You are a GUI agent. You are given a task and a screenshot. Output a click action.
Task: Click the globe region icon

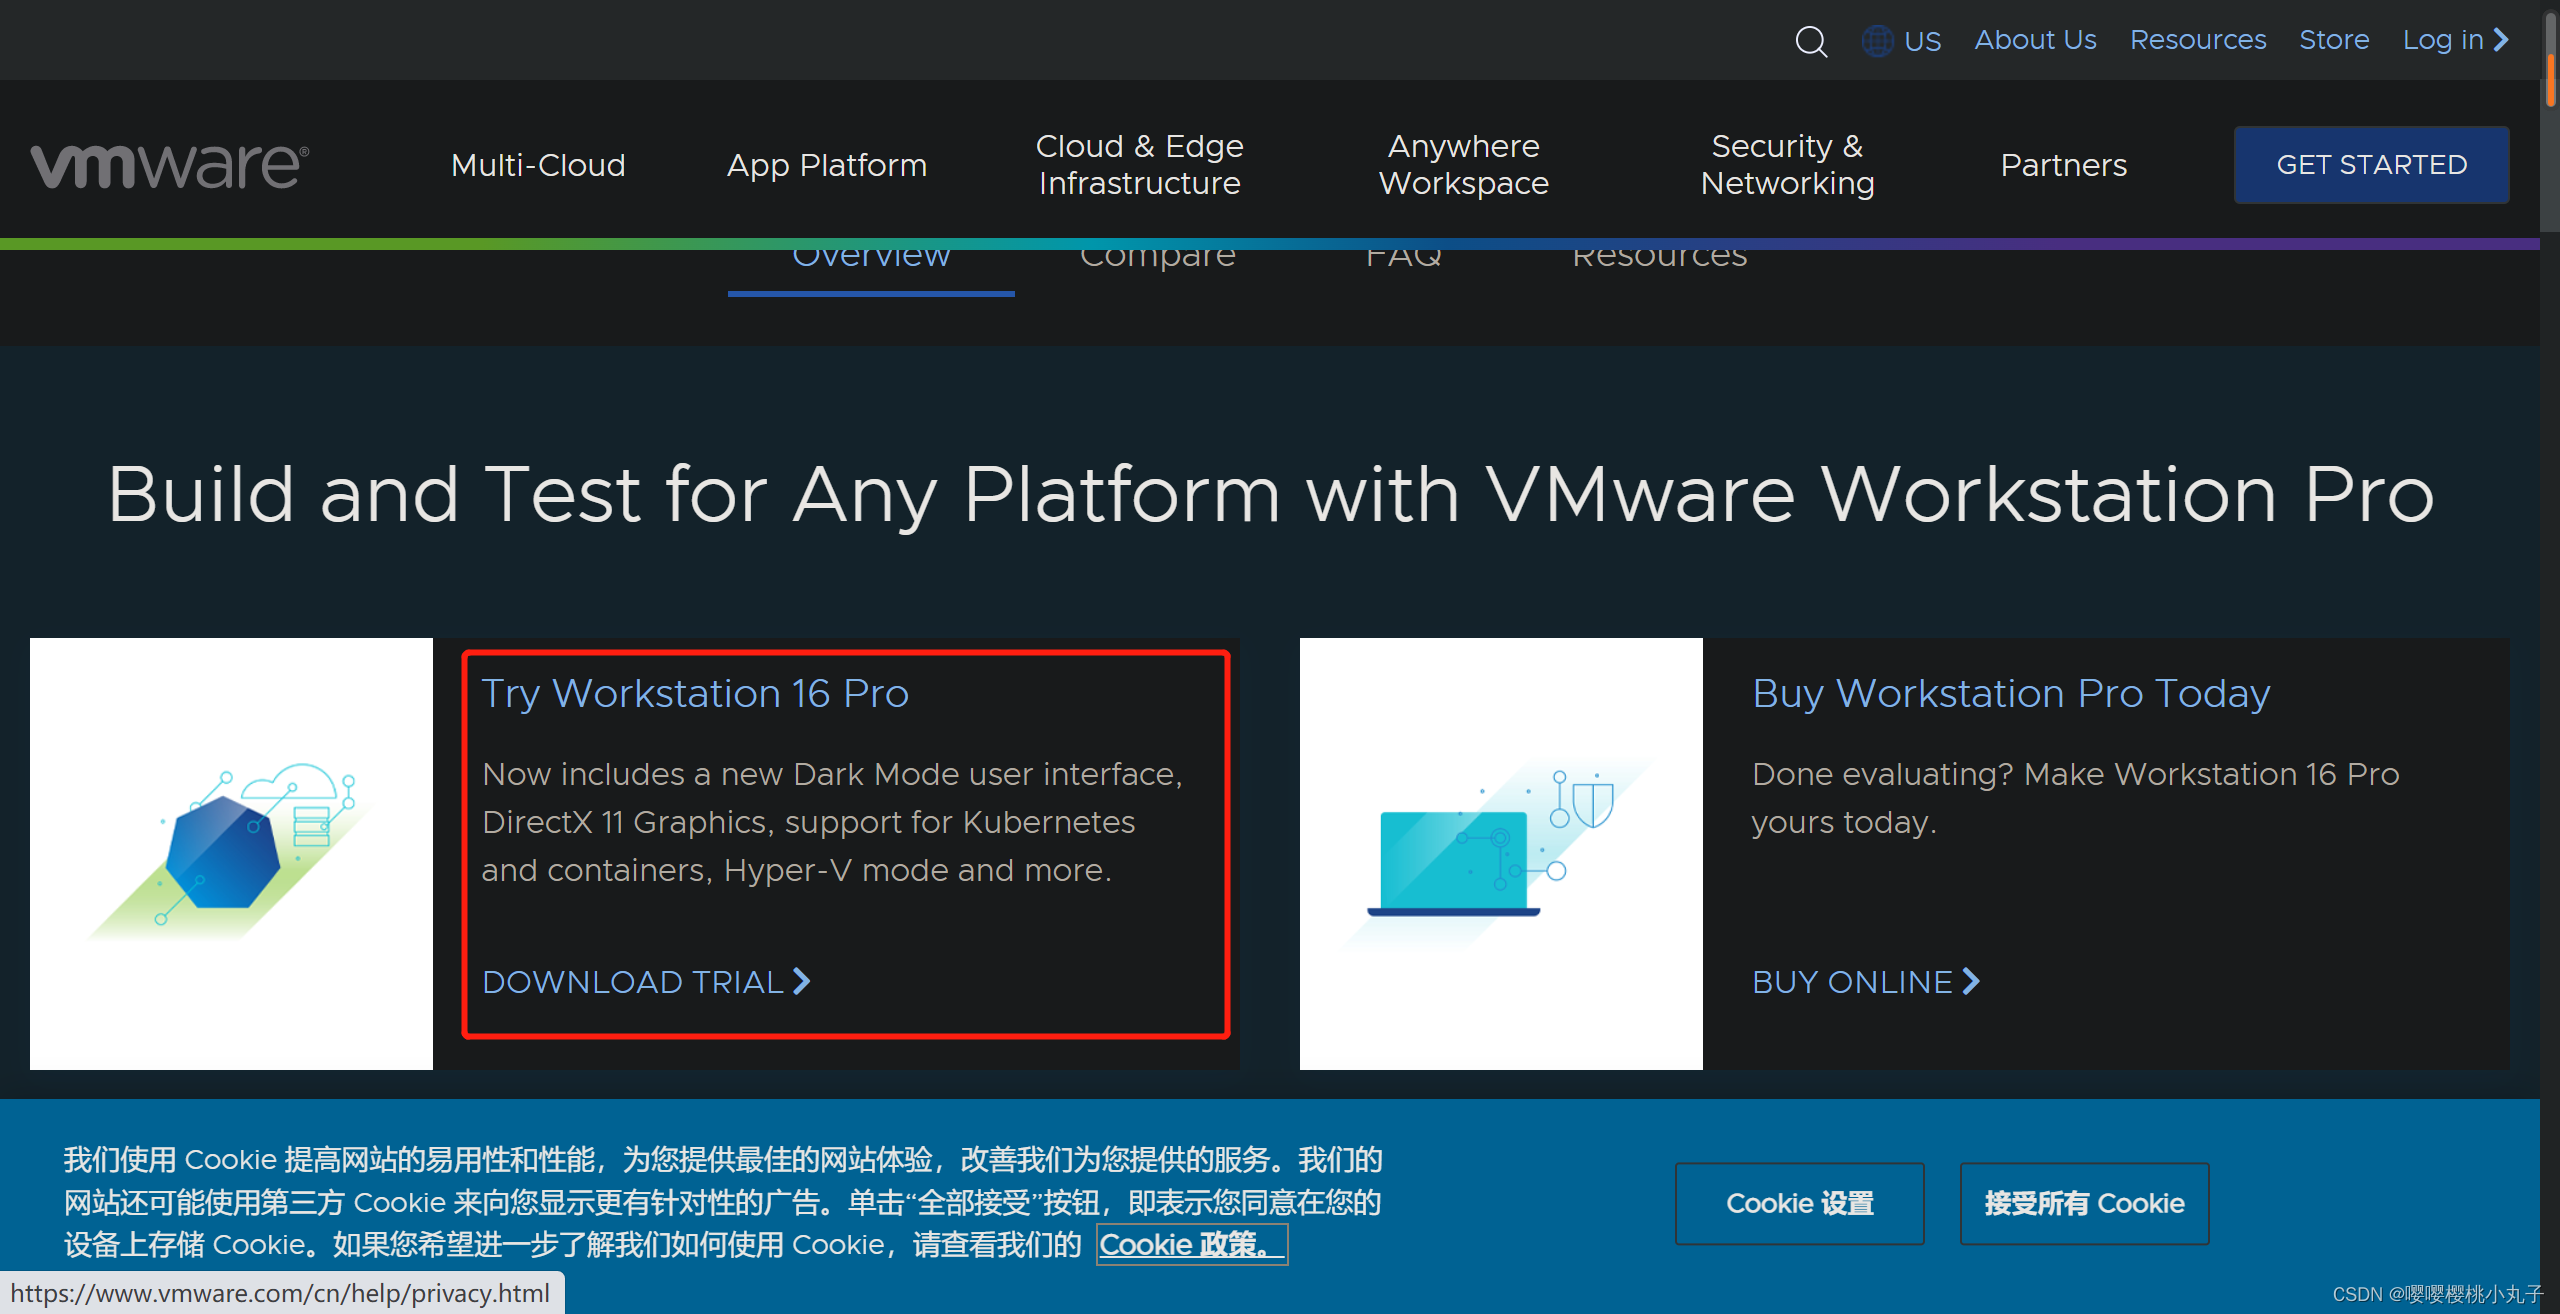tap(1877, 41)
